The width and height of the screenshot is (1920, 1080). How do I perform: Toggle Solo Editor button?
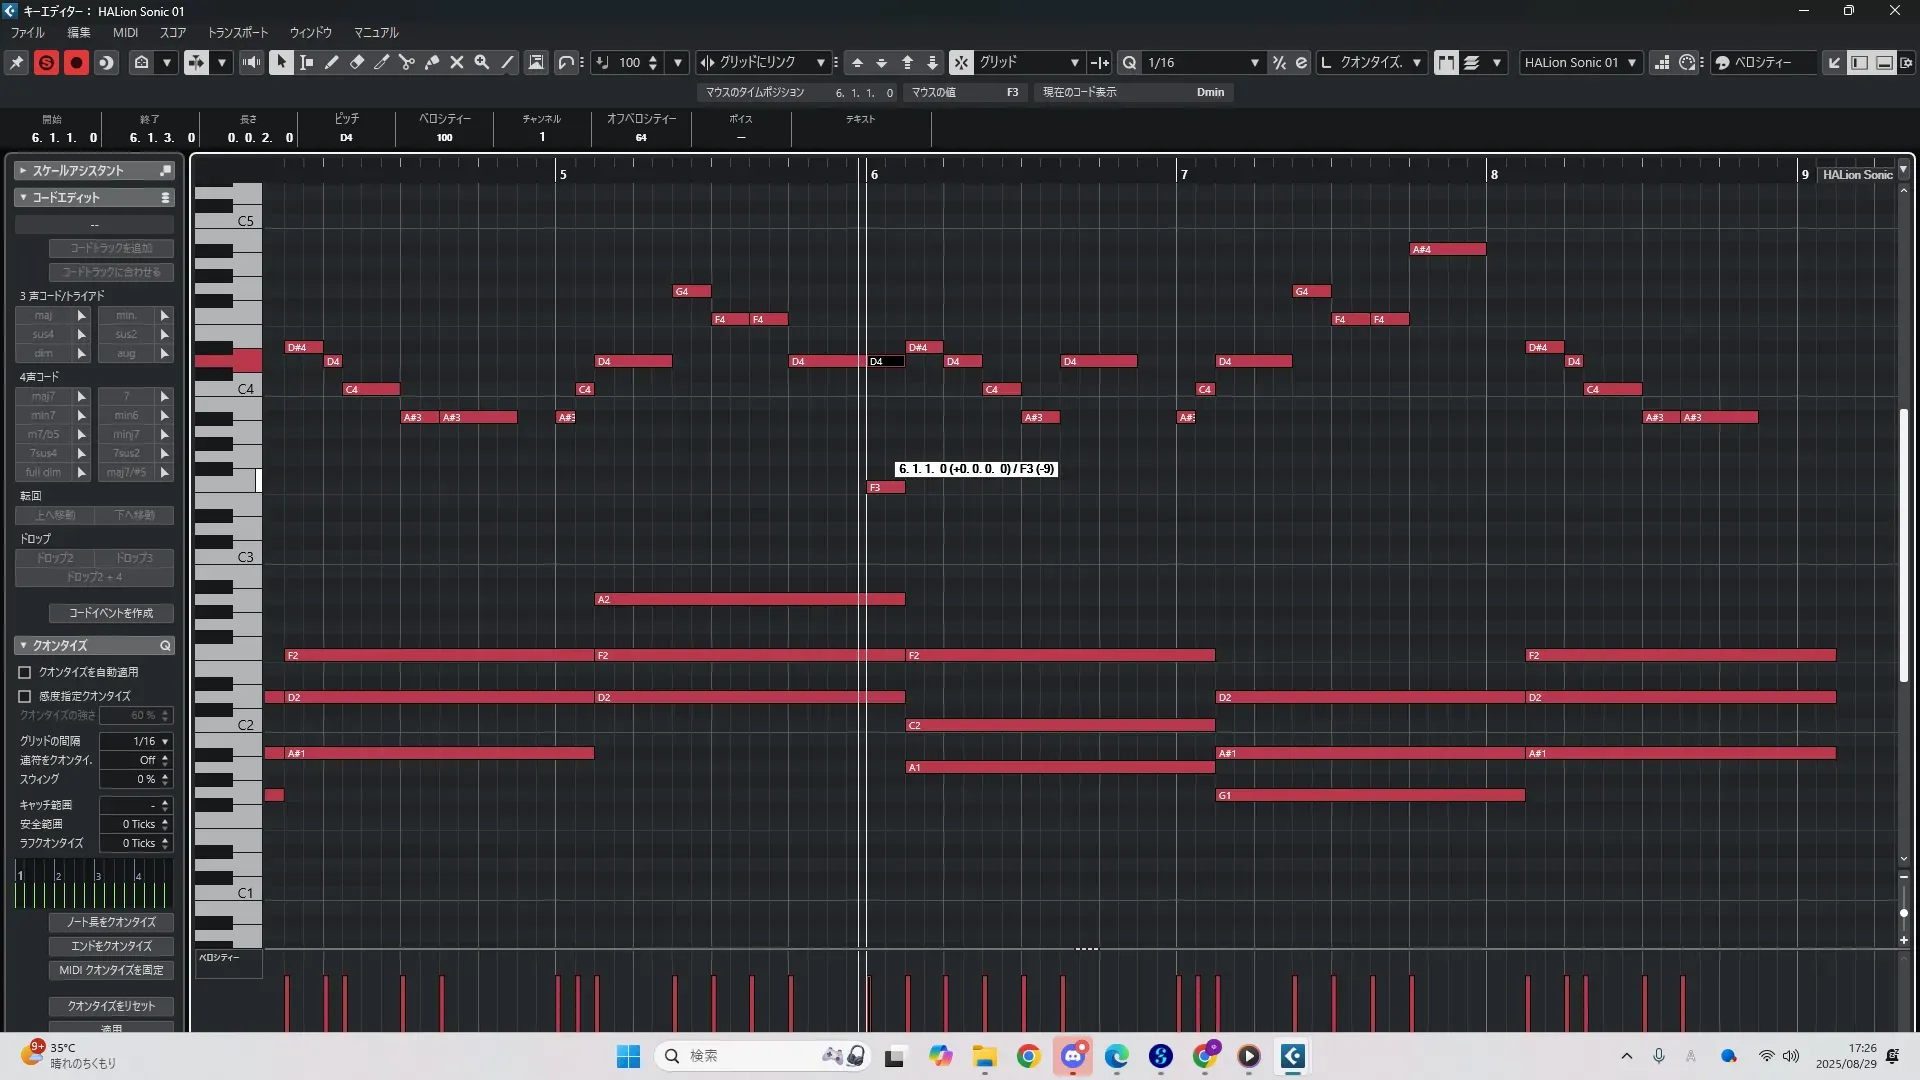(x=46, y=62)
